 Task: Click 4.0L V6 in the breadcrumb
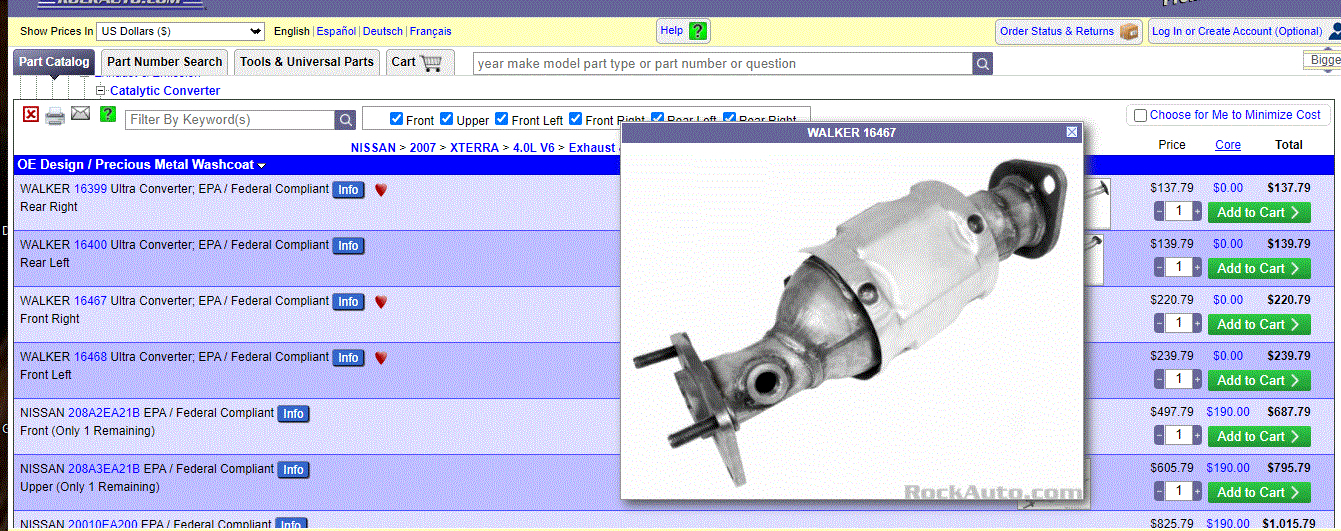coord(534,148)
